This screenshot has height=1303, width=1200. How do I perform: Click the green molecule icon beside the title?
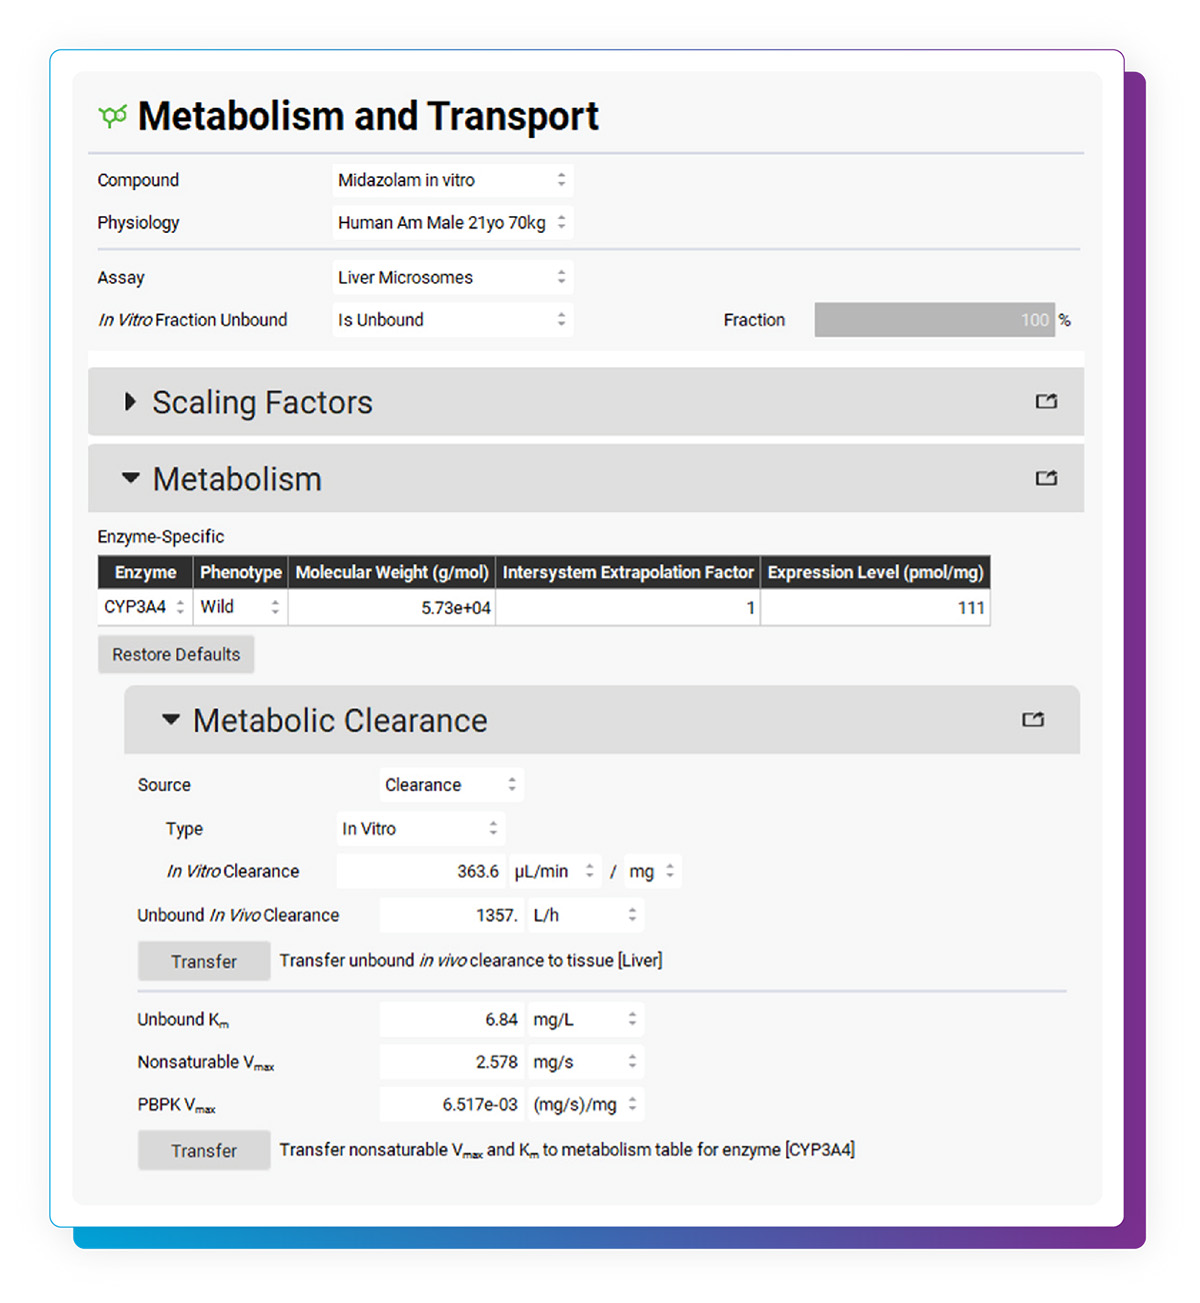111,114
